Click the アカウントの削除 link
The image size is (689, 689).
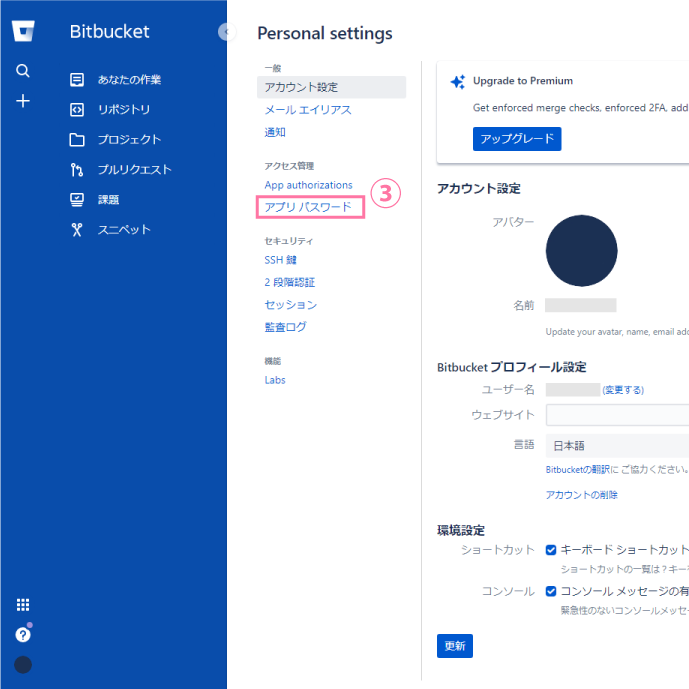pyautogui.click(x=581, y=495)
